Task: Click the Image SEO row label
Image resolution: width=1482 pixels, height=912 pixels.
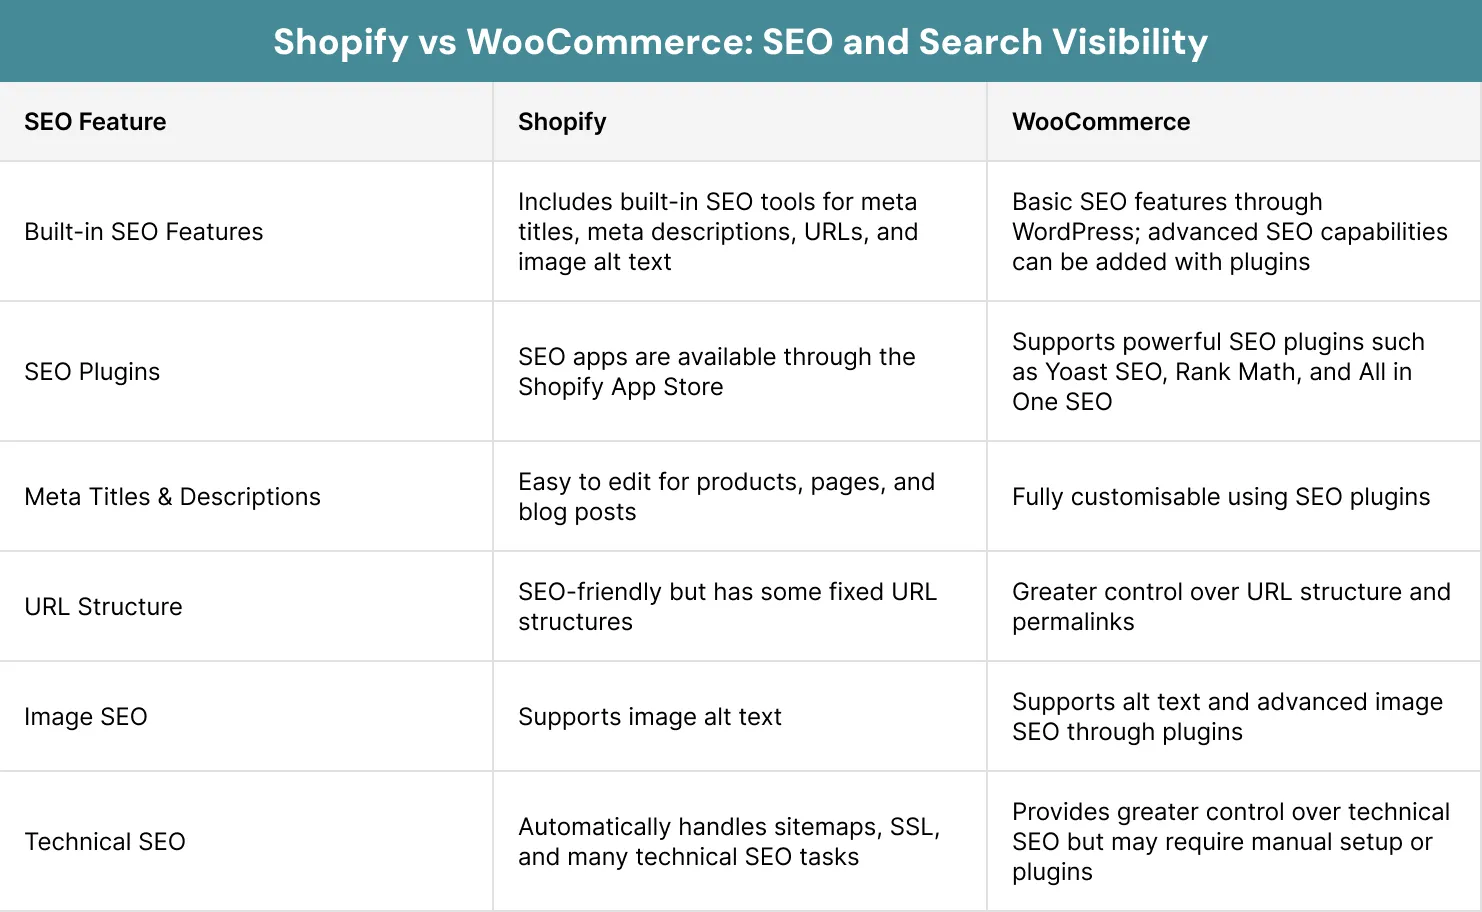Action: 86,717
